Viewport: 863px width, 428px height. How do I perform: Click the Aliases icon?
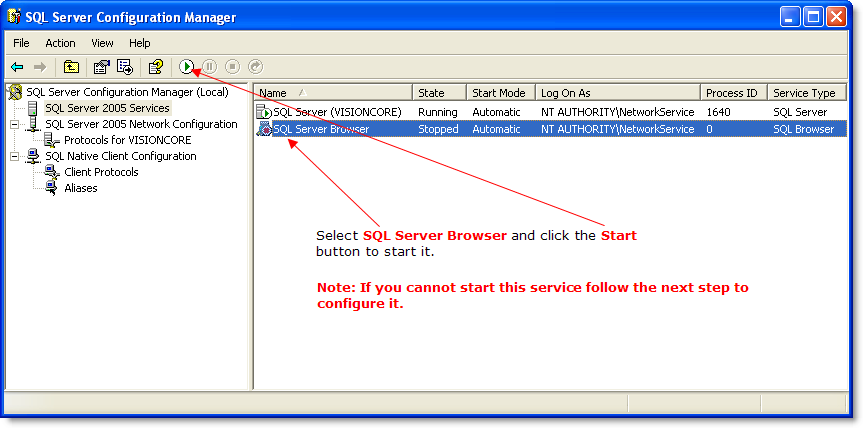click(52, 188)
